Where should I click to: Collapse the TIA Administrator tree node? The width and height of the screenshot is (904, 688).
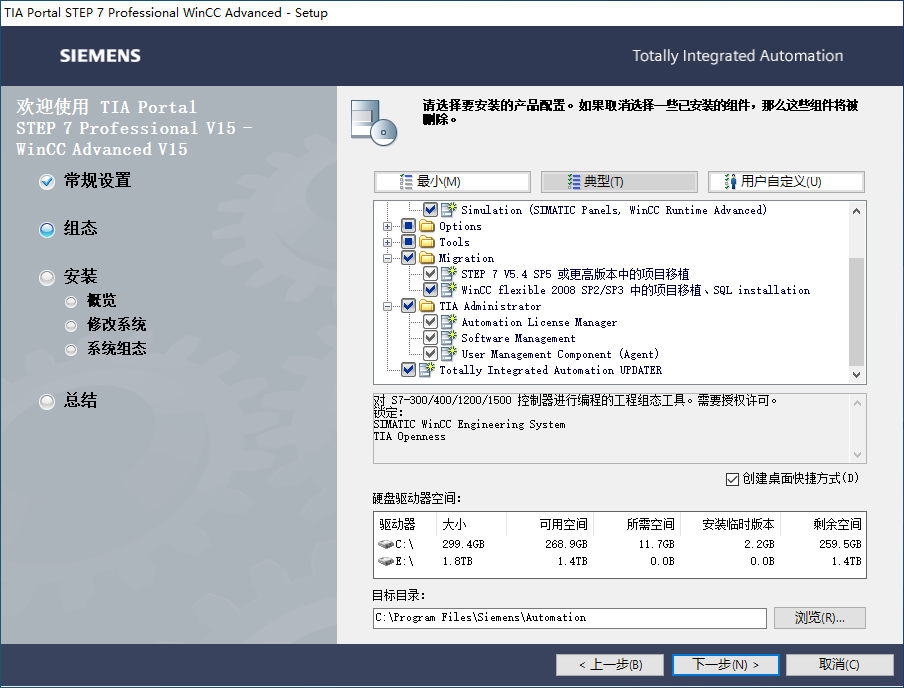pyautogui.click(x=387, y=306)
